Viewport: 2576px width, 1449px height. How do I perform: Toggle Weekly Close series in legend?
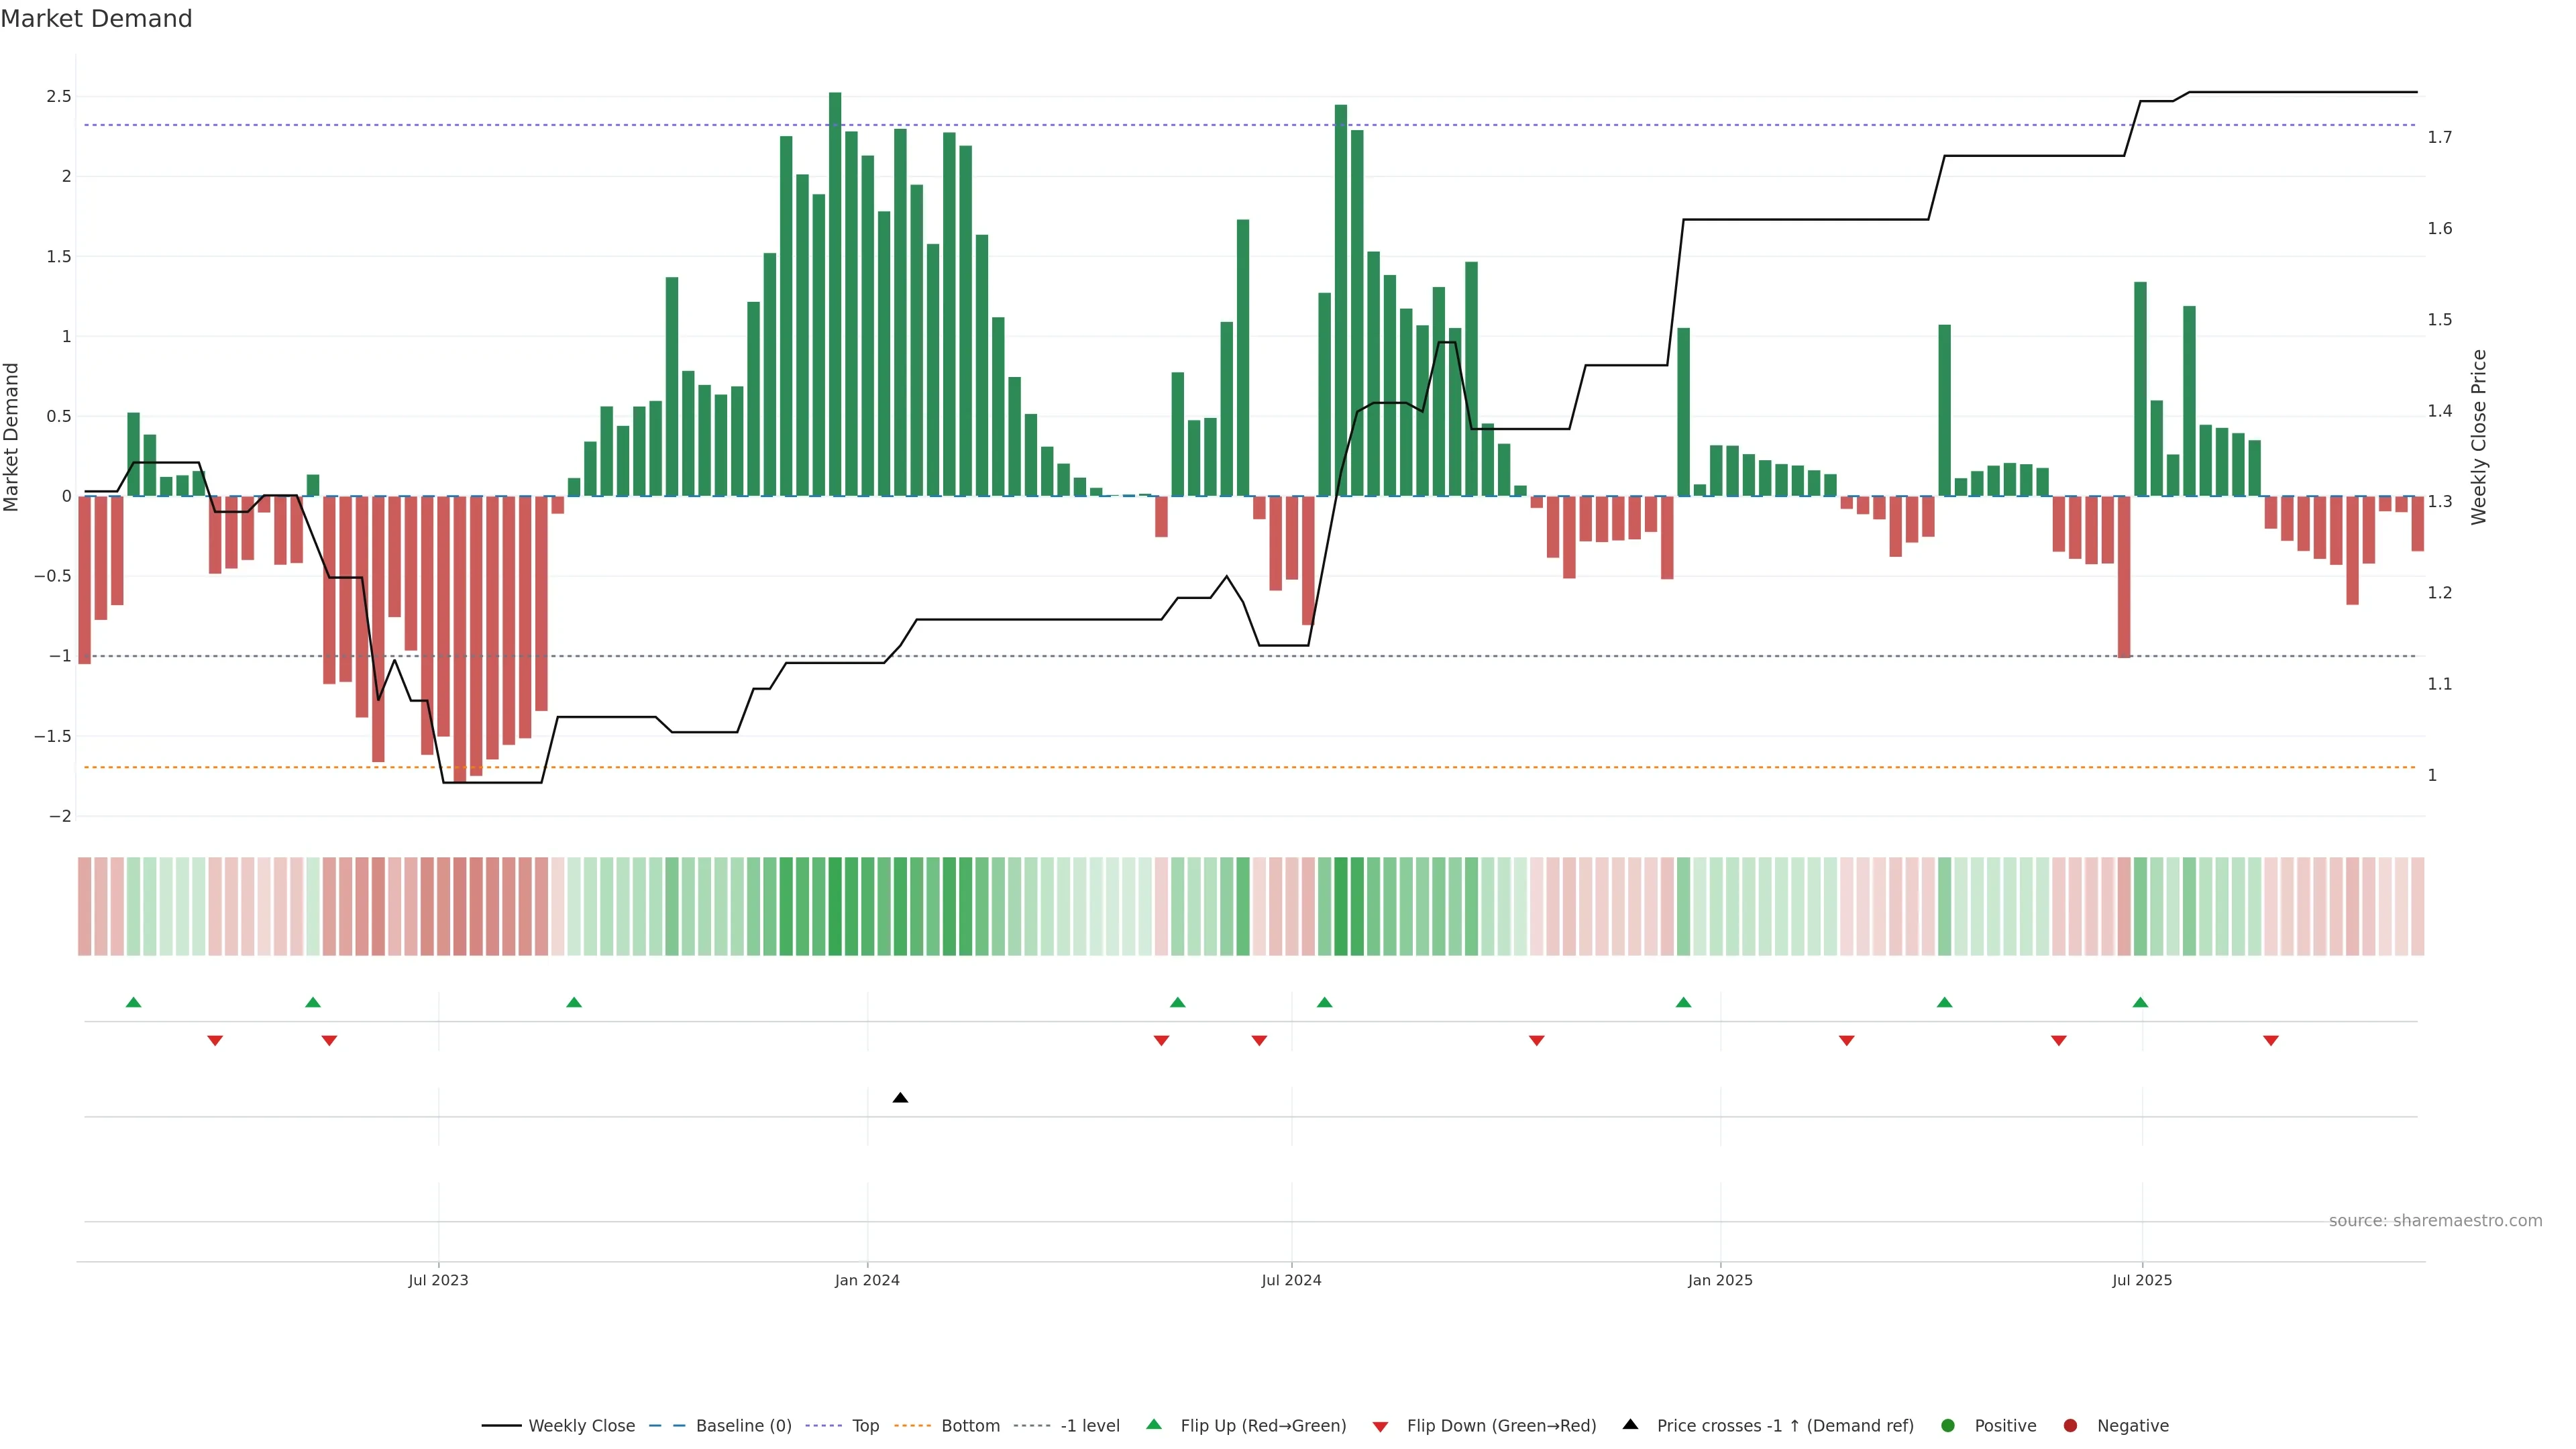click(581, 1426)
